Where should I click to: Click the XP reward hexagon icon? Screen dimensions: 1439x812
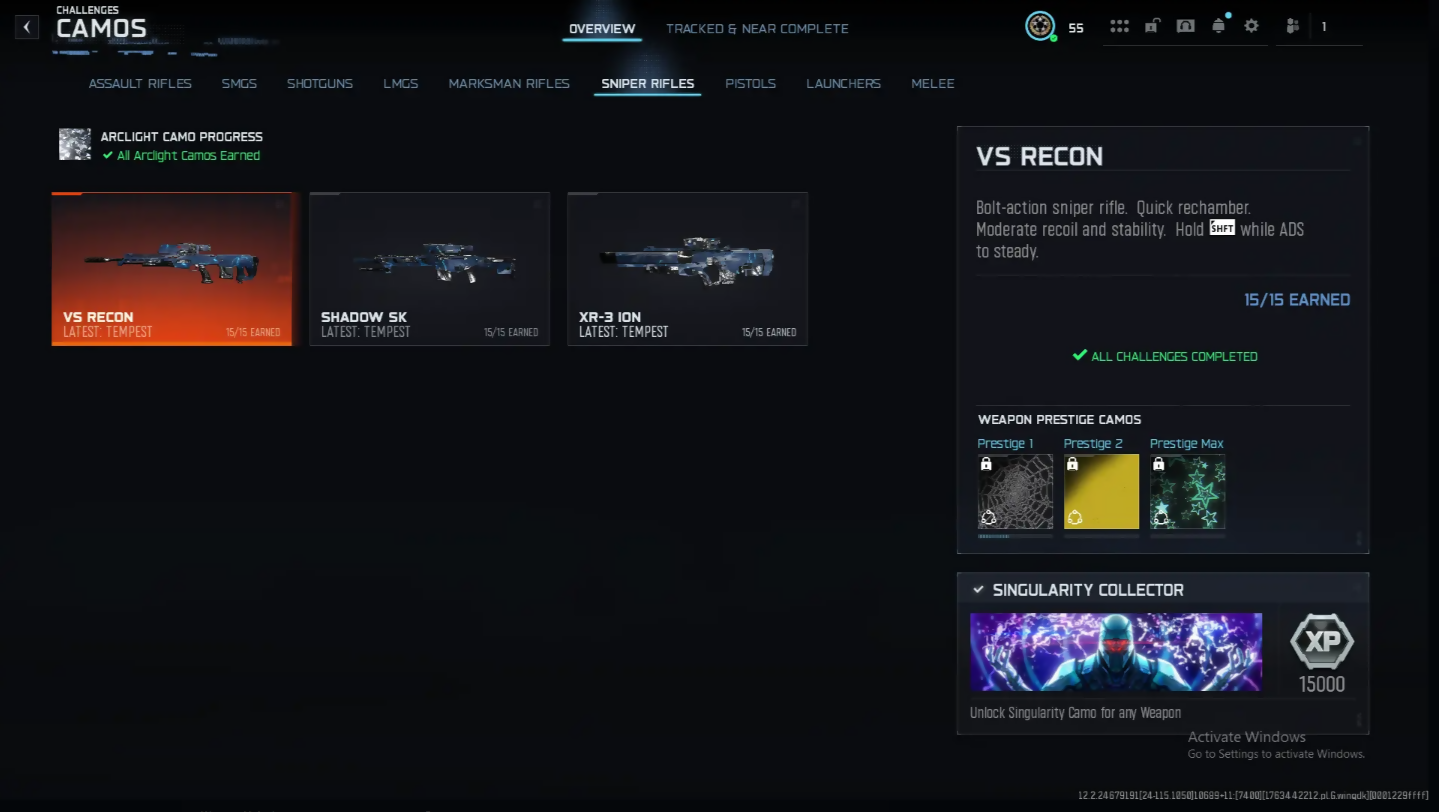pyautogui.click(x=1321, y=642)
